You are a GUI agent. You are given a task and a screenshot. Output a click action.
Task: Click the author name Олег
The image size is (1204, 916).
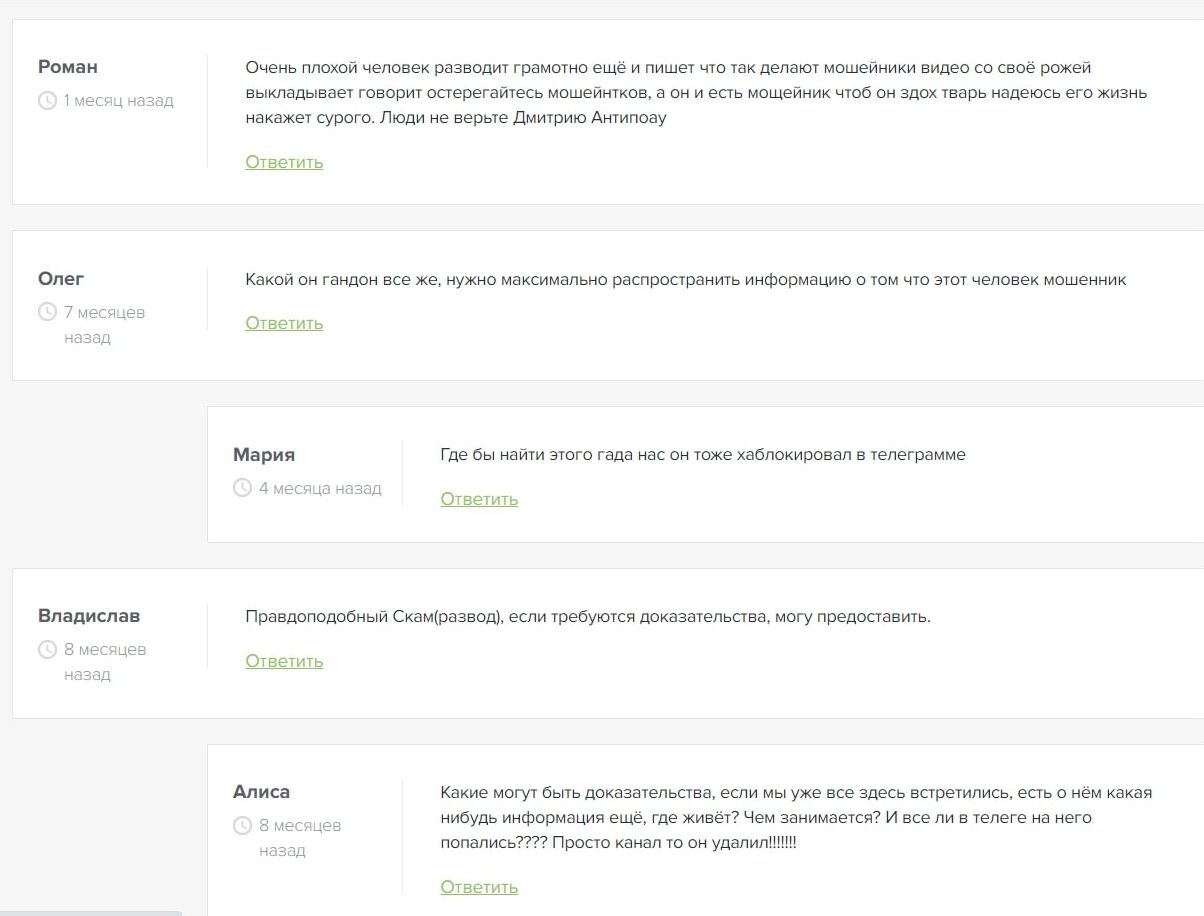tap(61, 278)
